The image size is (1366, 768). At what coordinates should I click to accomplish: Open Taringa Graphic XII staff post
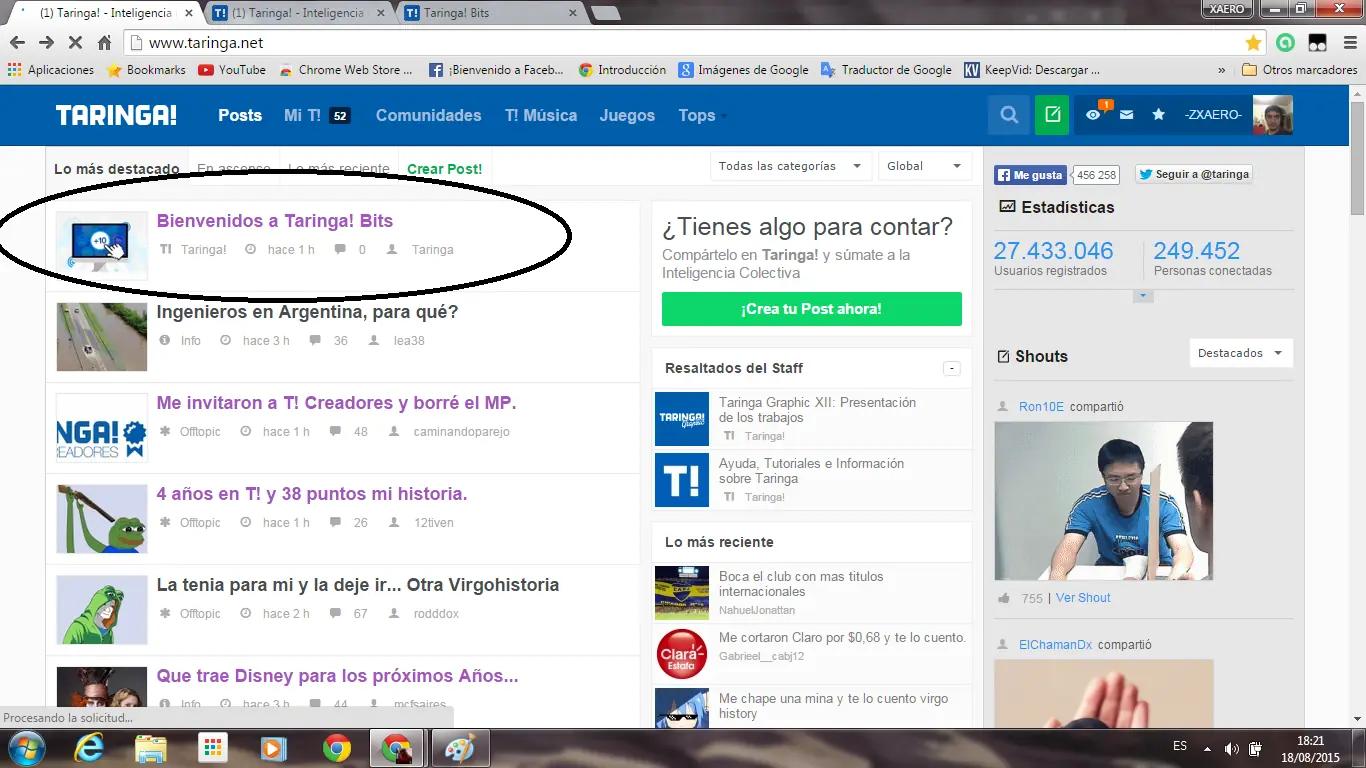coord(817,410)
